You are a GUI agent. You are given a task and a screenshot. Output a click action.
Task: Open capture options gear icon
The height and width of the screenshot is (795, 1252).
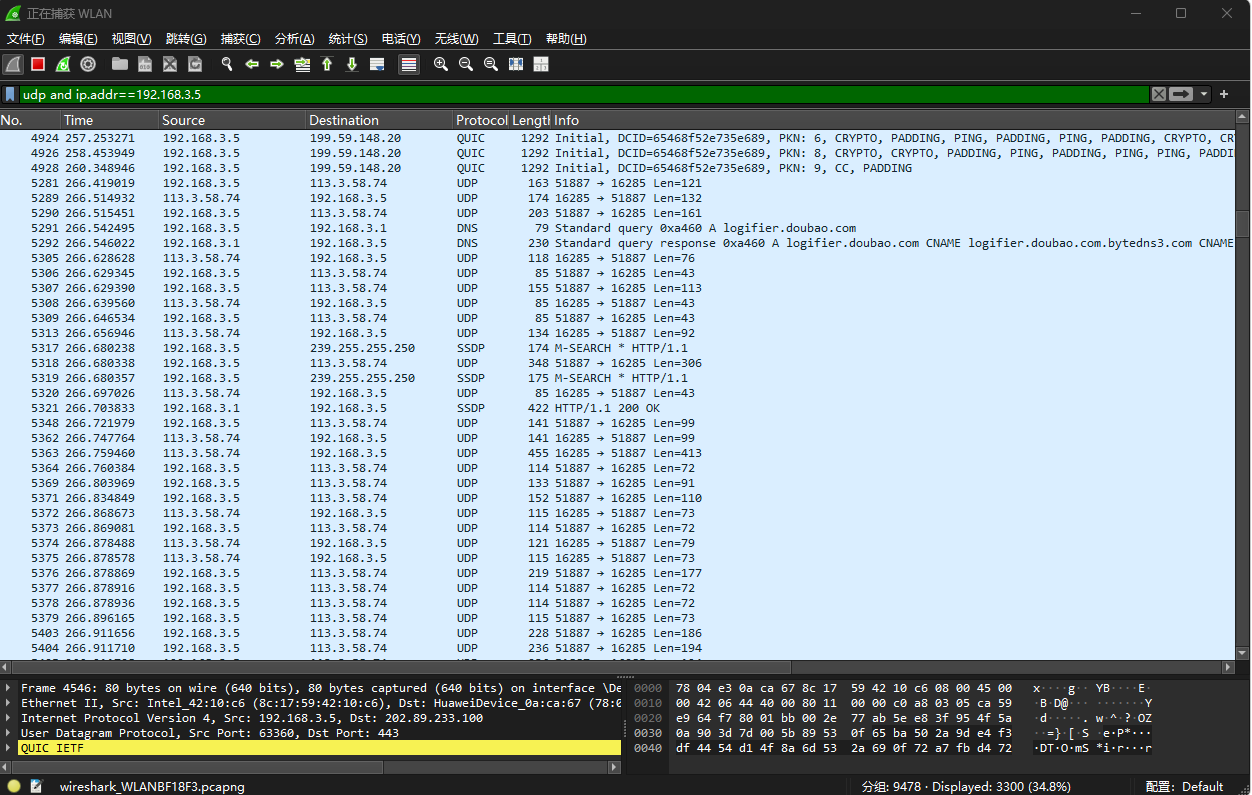pos(88,64)
